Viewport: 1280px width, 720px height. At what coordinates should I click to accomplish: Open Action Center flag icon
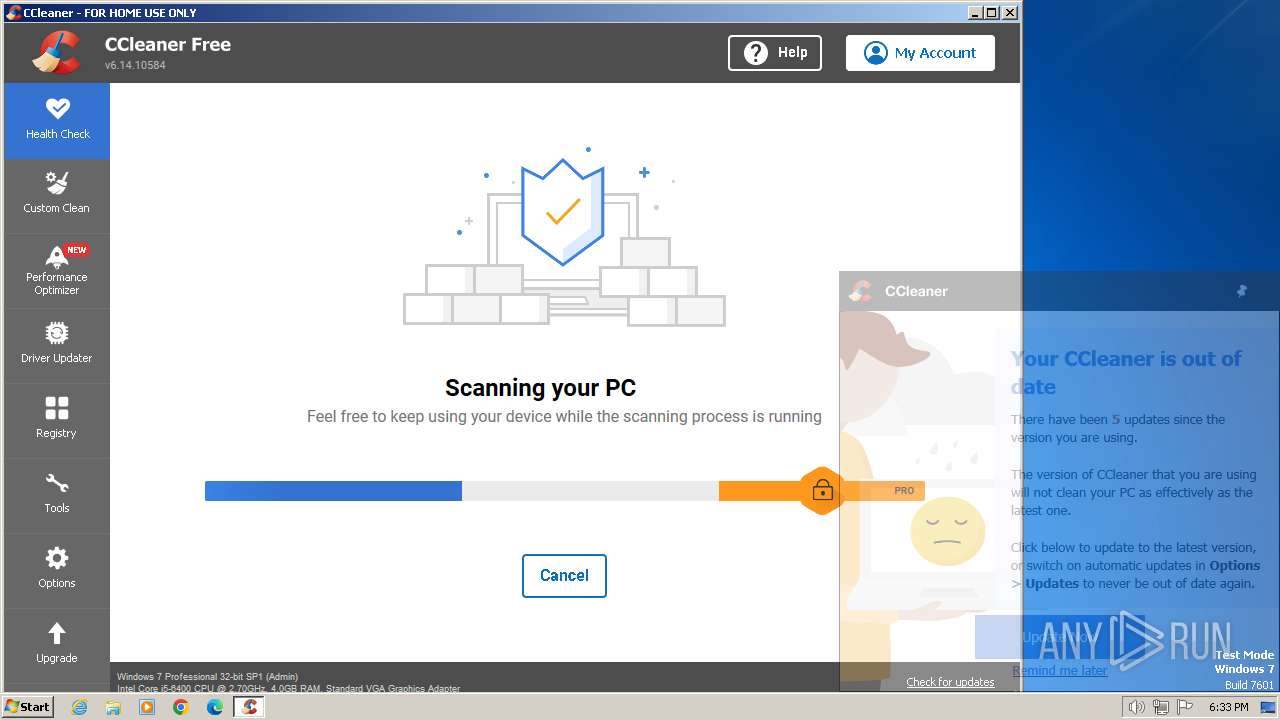click(x=1185, y=707)
